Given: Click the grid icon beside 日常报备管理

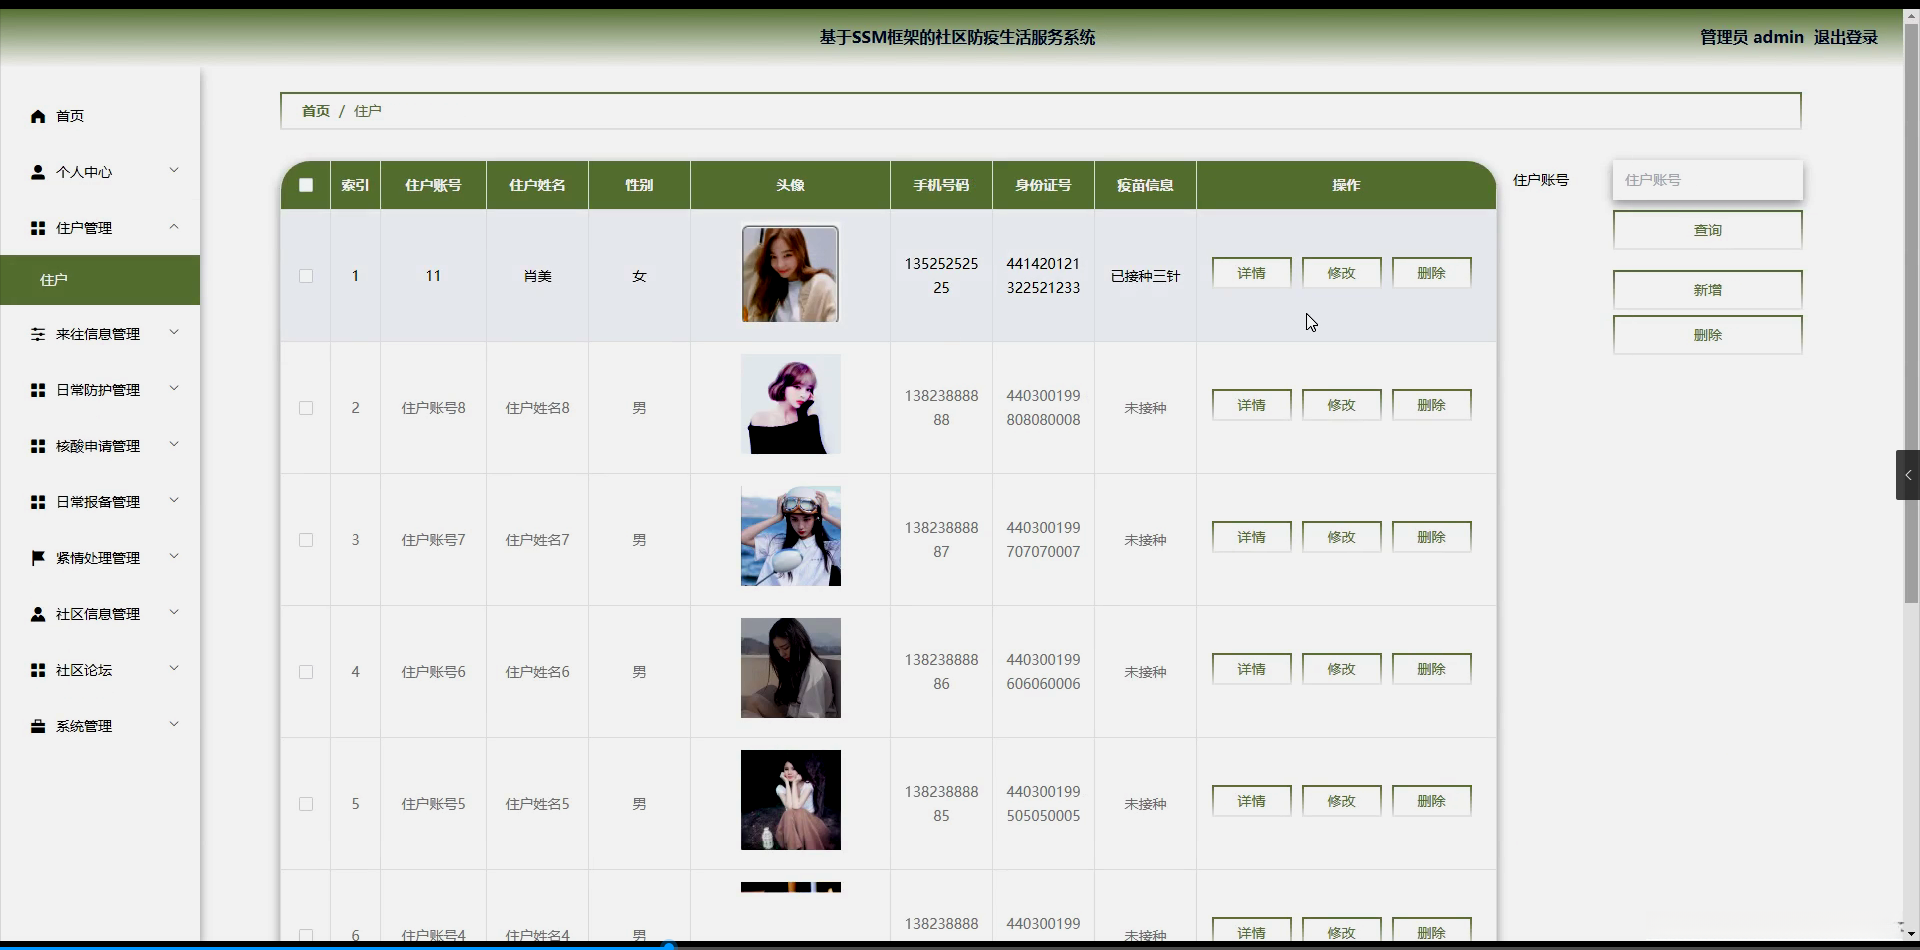Looking at the screenshot, I should (x=38, y=502).
